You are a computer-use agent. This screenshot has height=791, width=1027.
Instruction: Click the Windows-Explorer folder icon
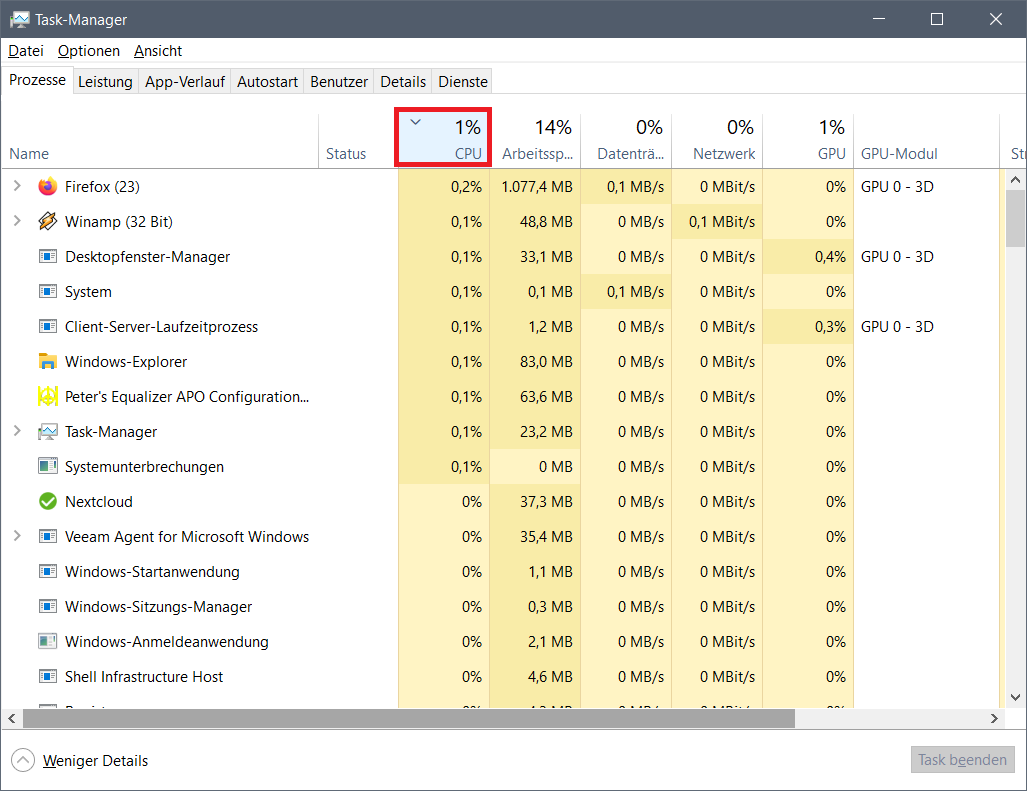(48, 361)
